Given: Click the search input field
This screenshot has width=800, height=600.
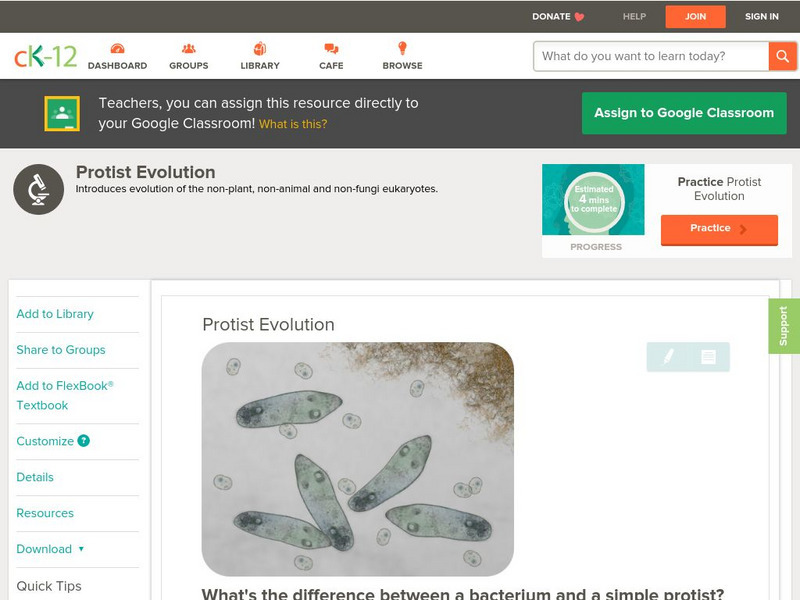Looking at the screenshot, I should (x=651, y=56).
